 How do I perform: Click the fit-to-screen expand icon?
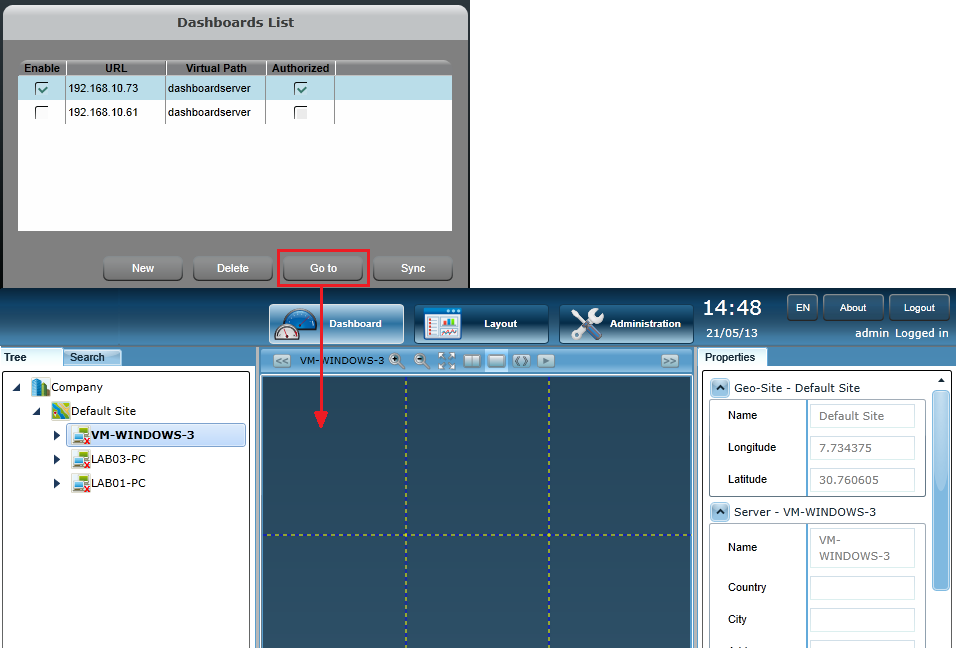[447, 360]
